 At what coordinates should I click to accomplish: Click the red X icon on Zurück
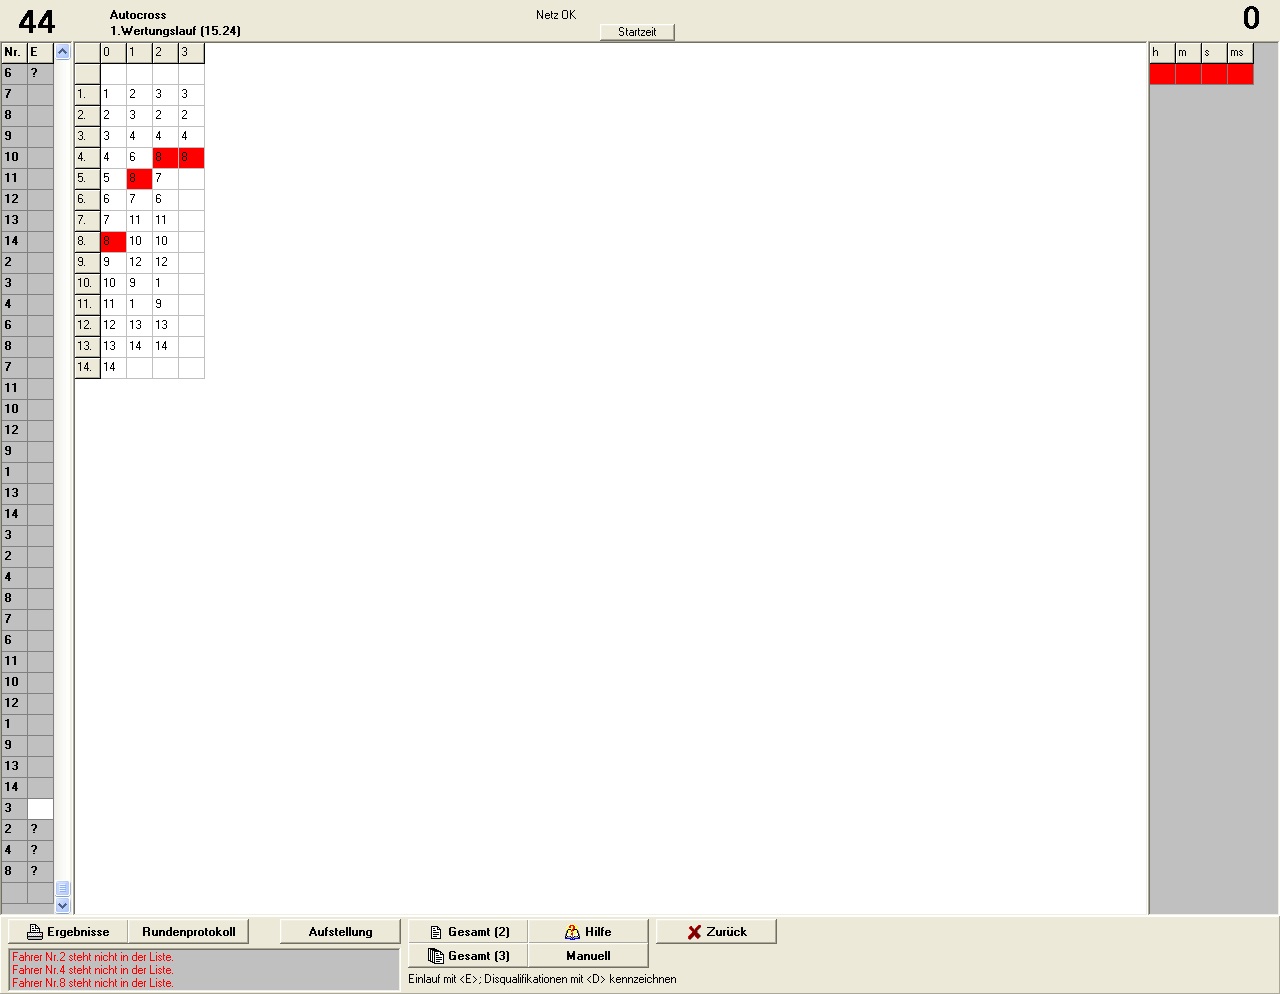694,932
